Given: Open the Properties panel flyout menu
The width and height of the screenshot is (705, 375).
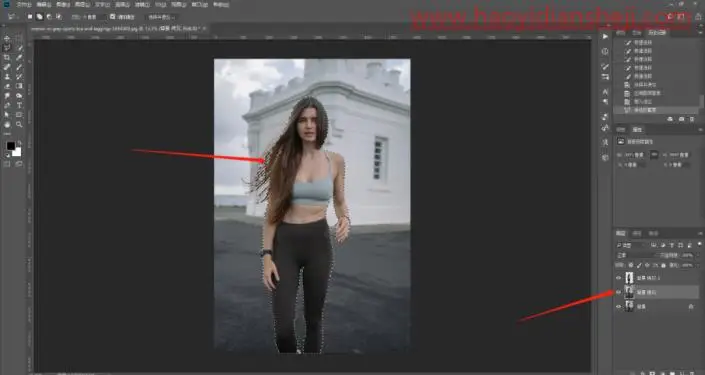Looking at the screenshot, I should [700, 129].
